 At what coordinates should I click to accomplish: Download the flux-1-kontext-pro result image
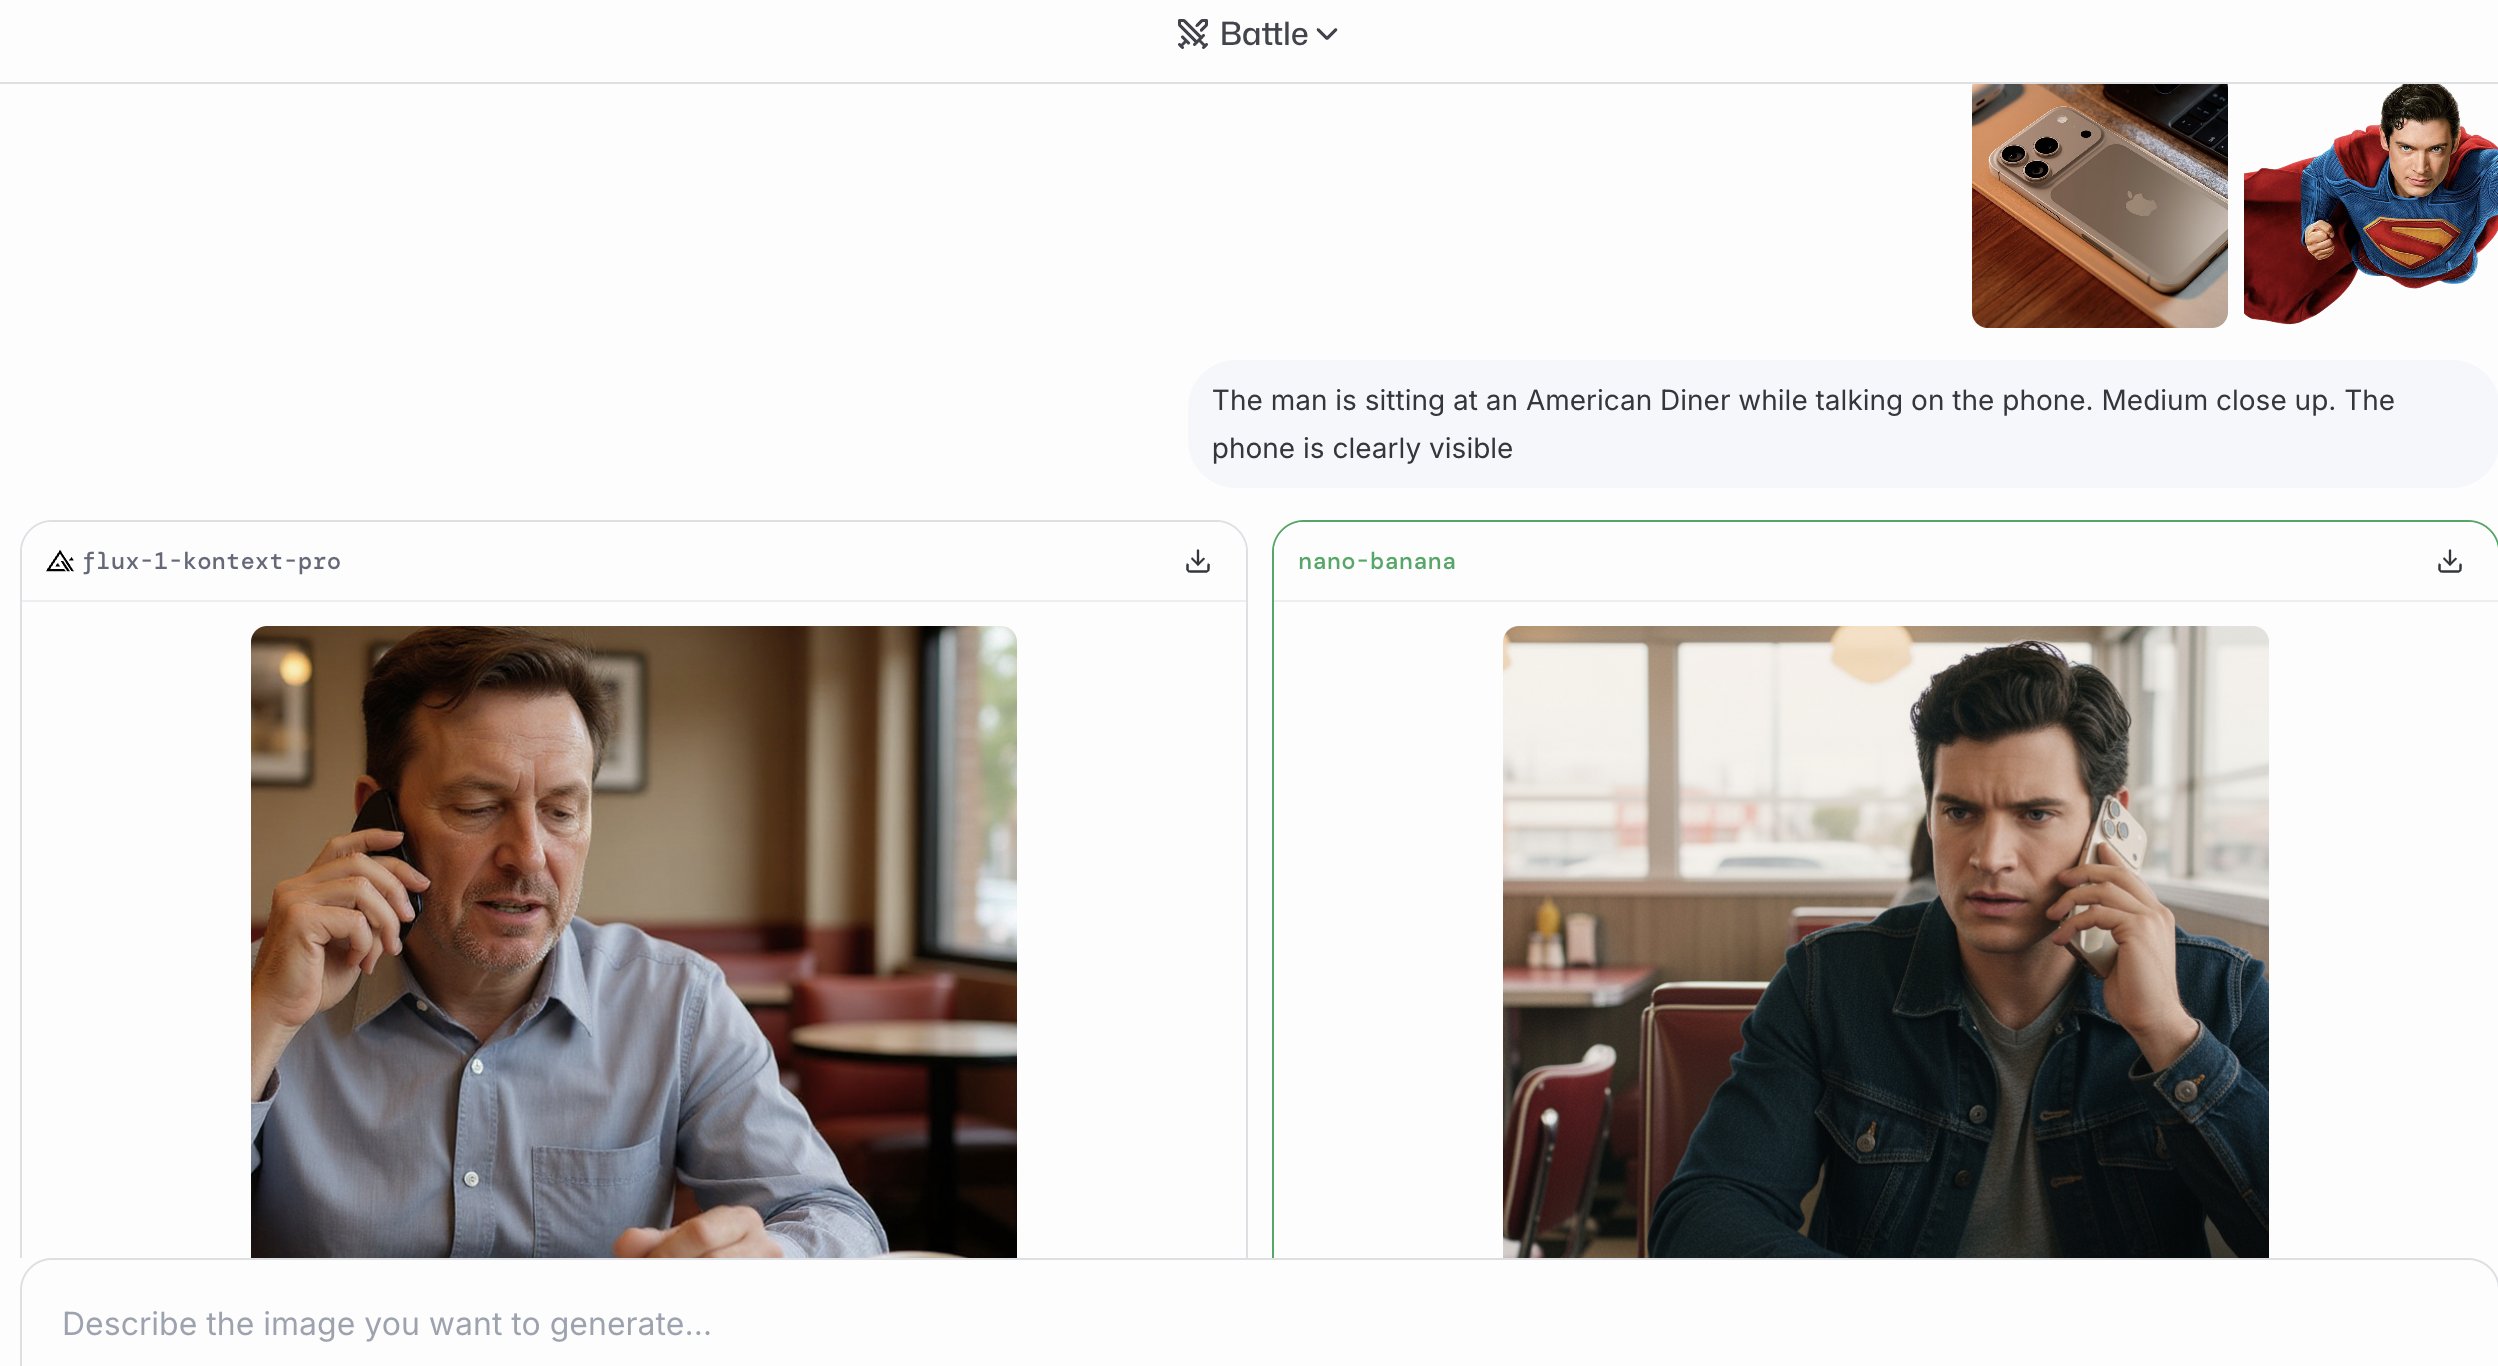(x=1197, y=561)
